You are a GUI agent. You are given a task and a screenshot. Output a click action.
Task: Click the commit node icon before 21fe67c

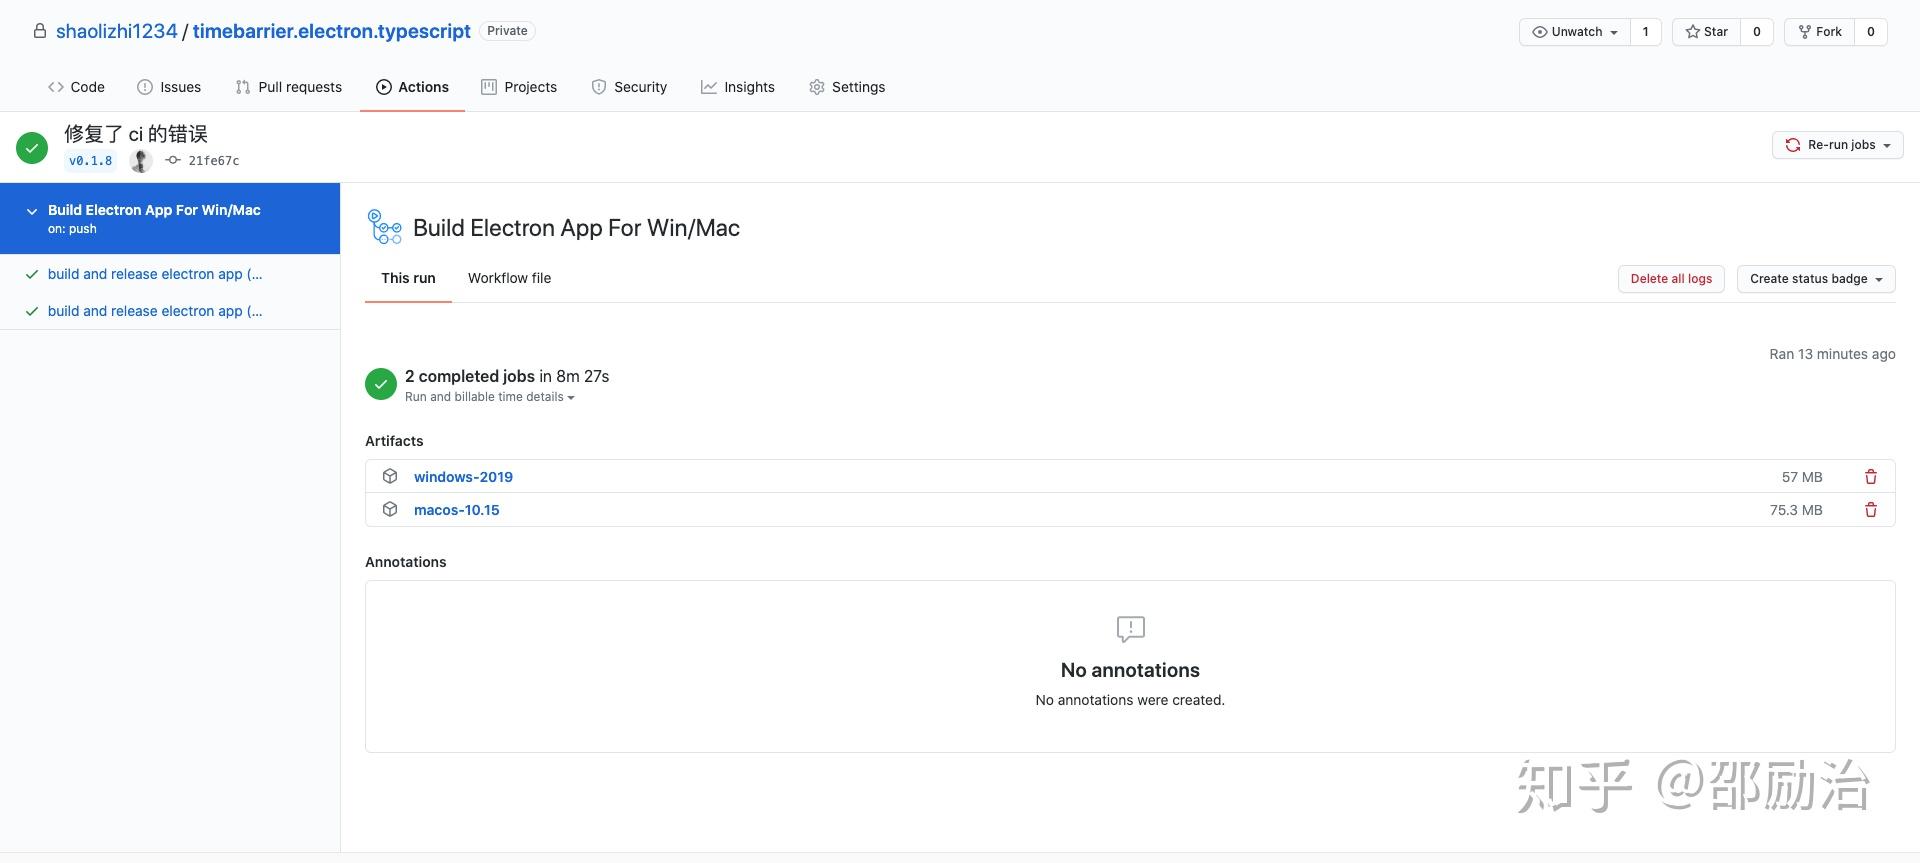click(x=173, y=160)
